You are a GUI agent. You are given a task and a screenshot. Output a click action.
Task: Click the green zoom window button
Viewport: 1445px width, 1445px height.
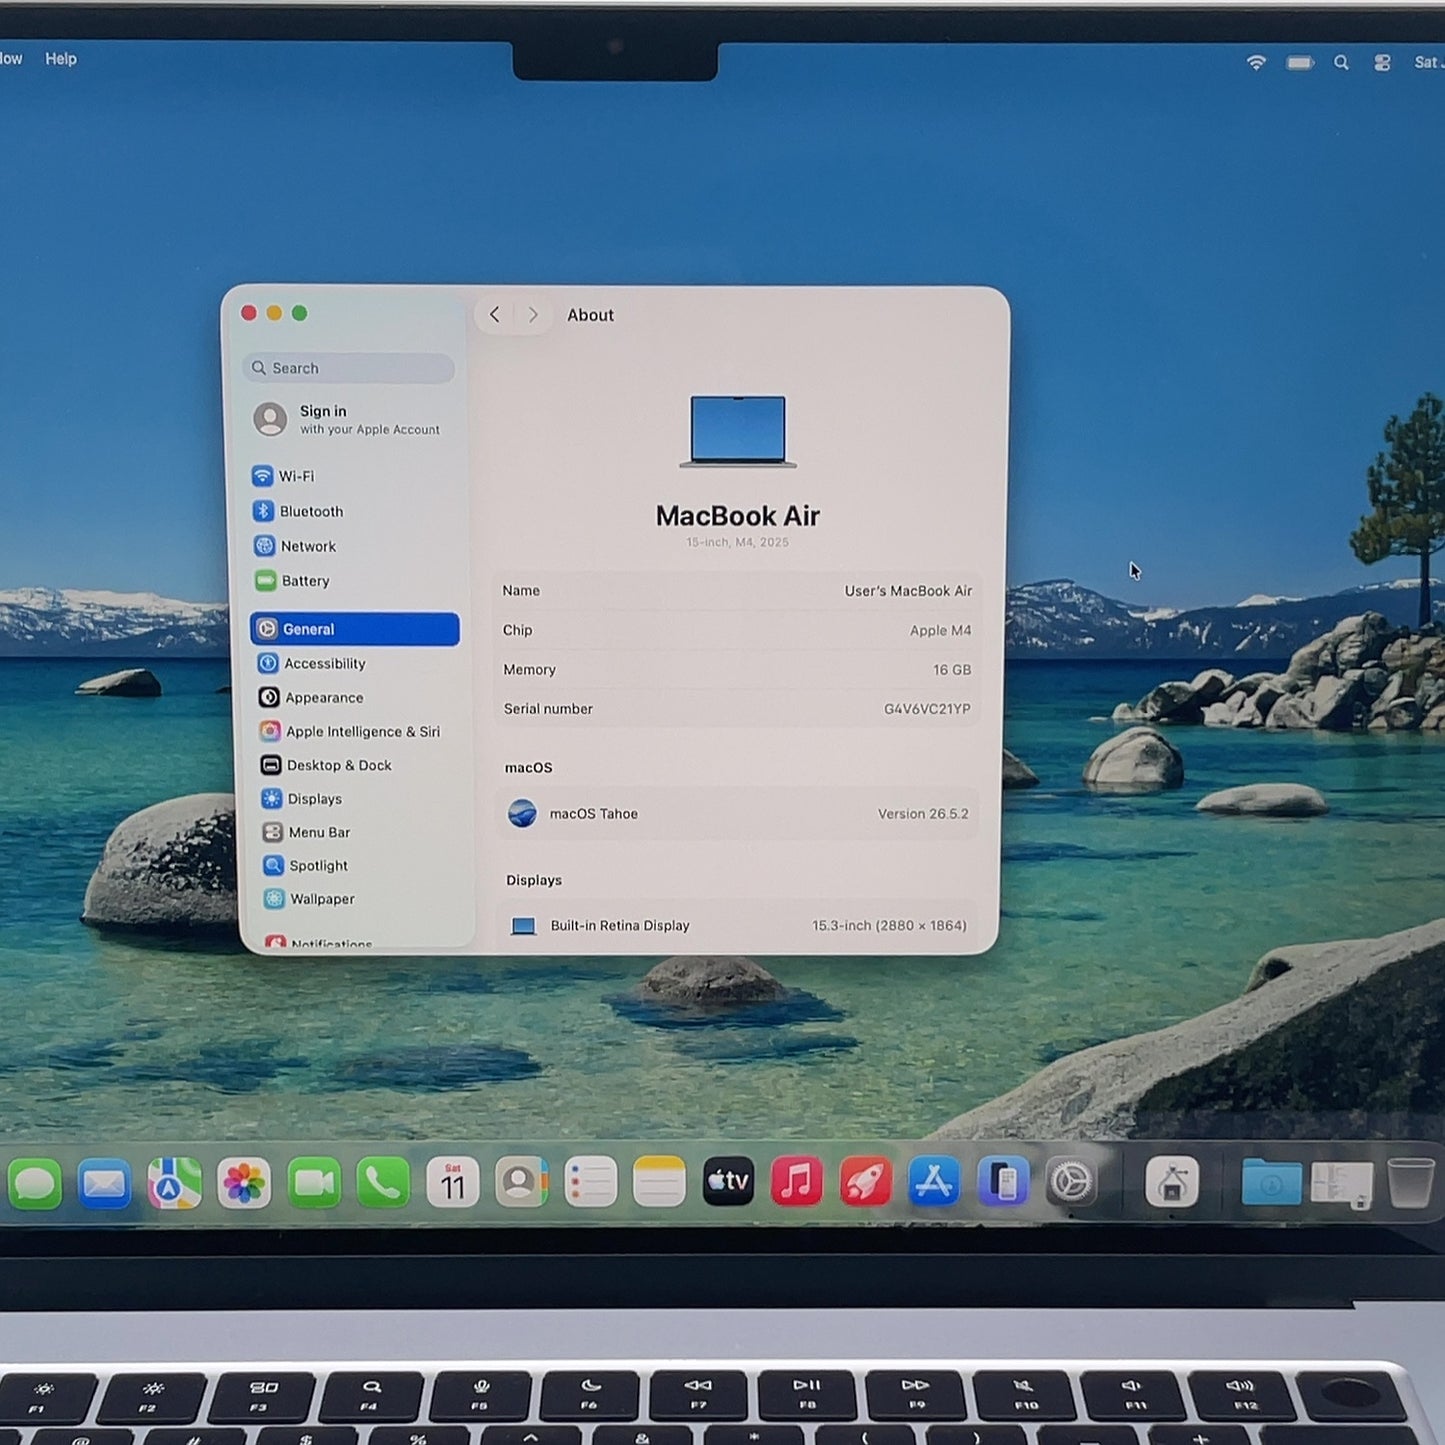click(x=299, y=313)
